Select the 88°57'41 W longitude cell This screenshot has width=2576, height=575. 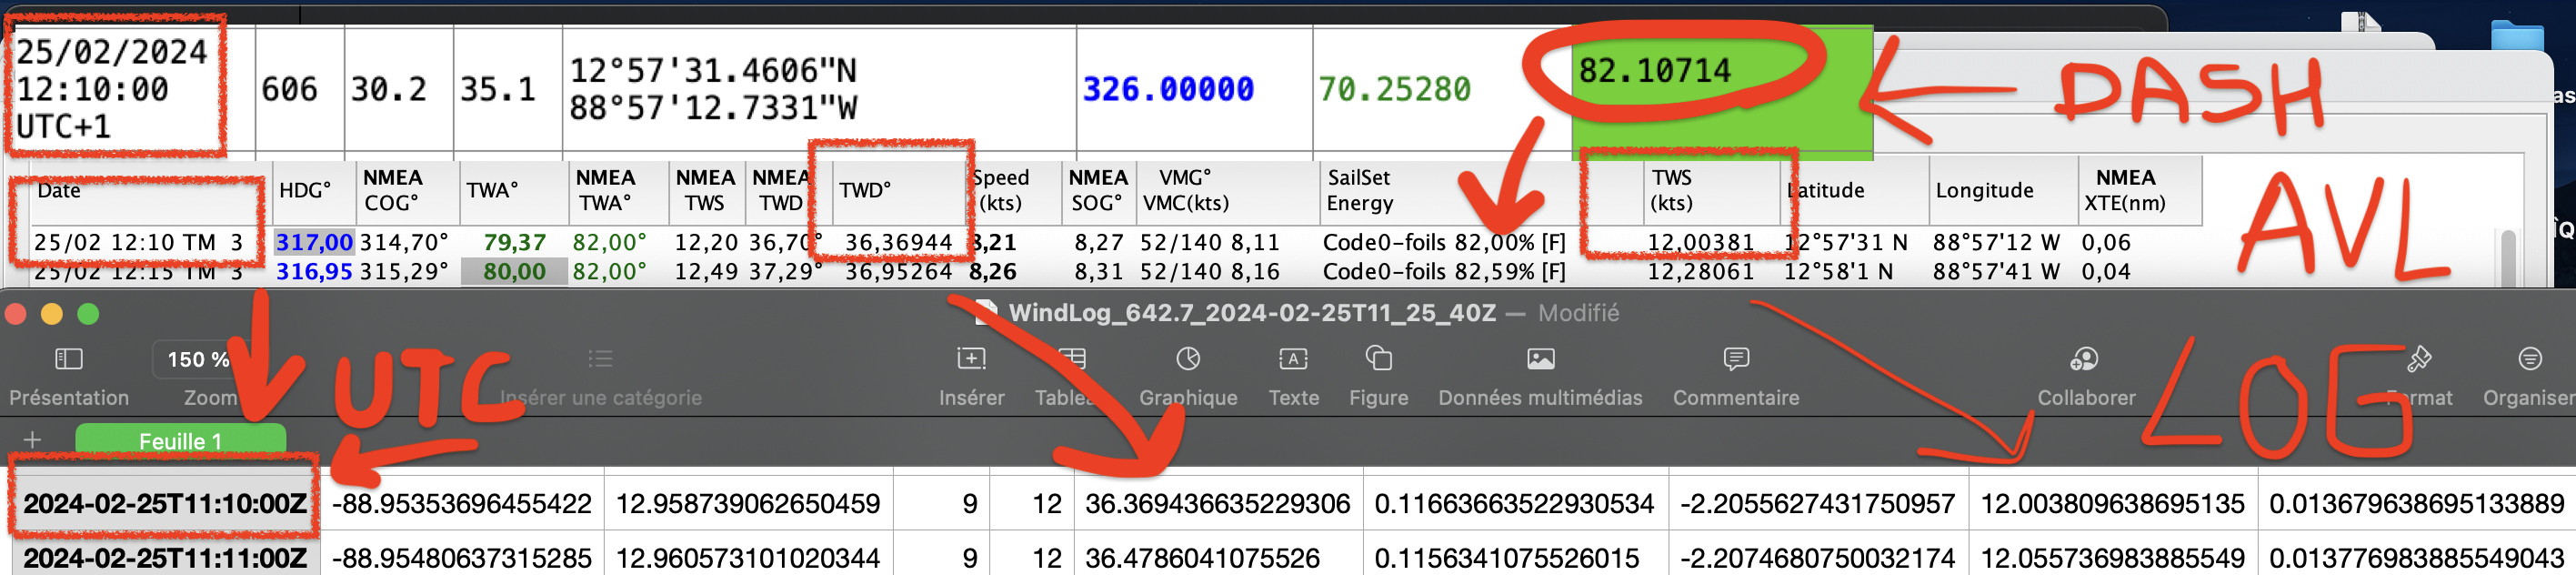point(1995,271)
